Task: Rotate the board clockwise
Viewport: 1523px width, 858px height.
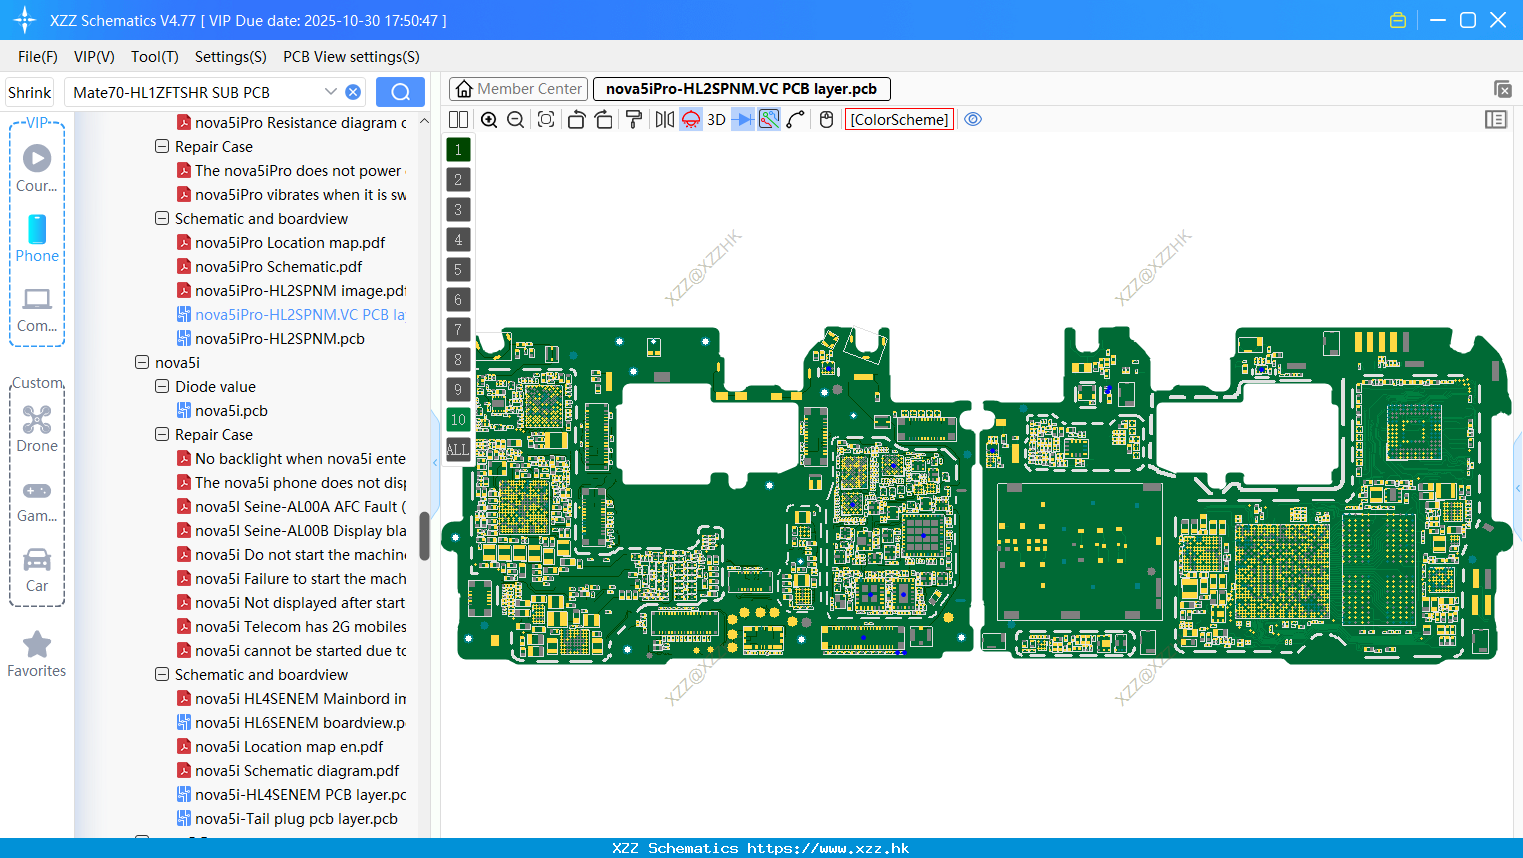Action: pyautogui.click(x=604, y=120)
